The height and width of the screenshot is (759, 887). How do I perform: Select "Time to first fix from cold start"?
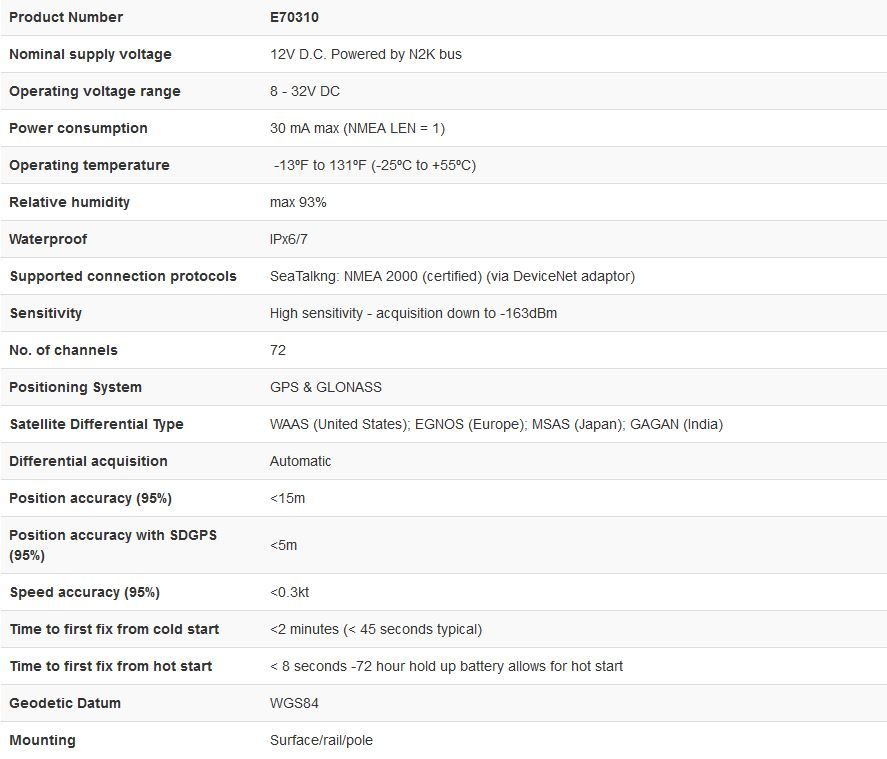114,629
